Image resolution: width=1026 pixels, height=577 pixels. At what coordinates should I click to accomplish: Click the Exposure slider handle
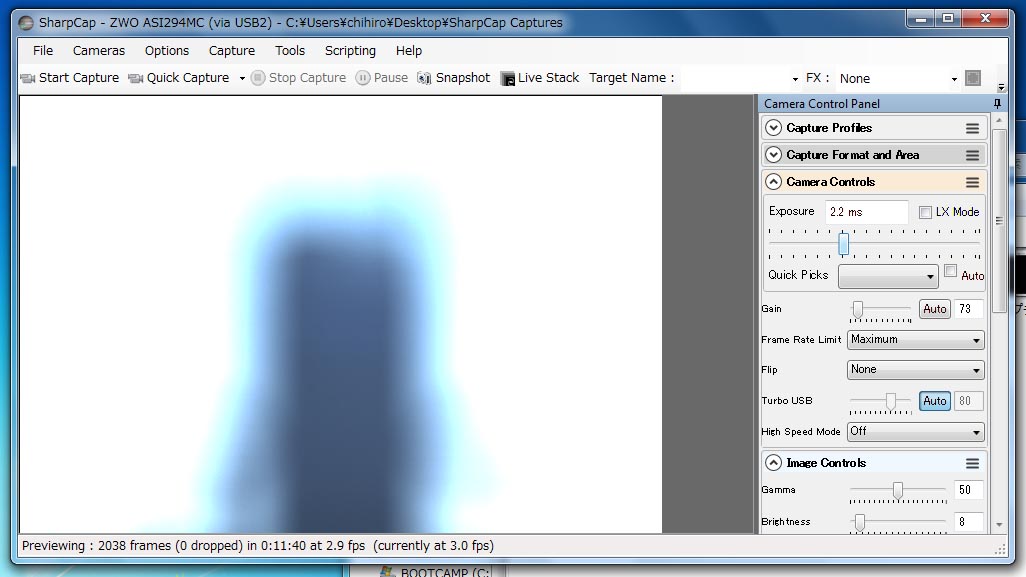tap(843, 244)
